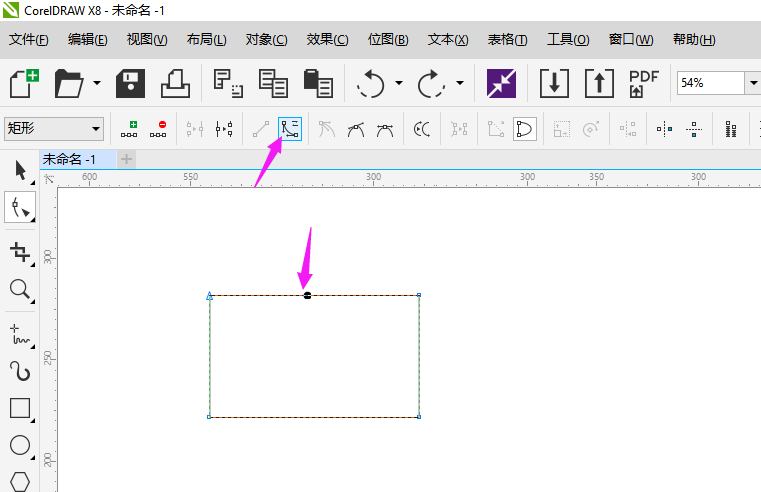Open the 帮助(H) menu
This screenshot has height=492, width=761.
coord(695,39)
